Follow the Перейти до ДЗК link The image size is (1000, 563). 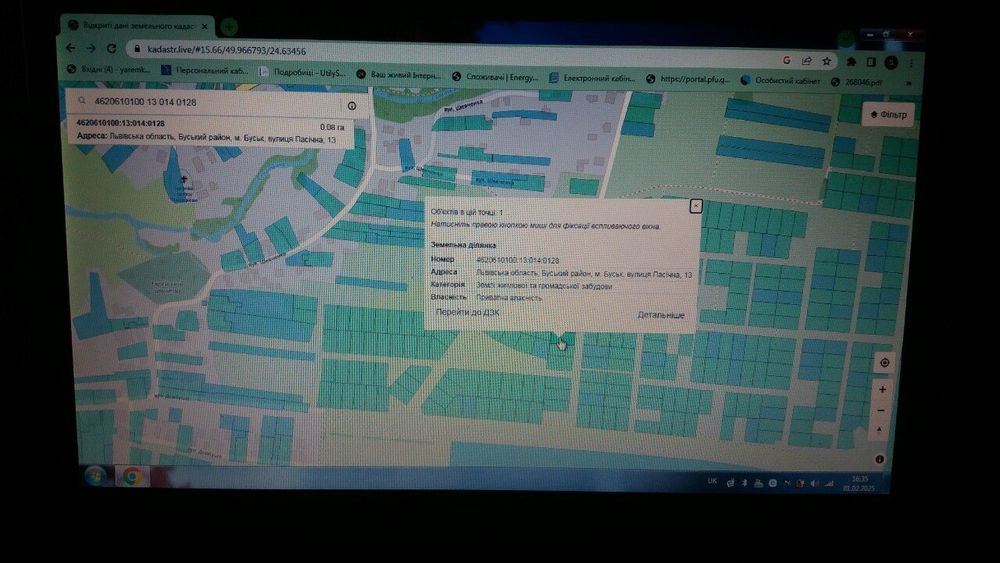click(x=467, y=312)
